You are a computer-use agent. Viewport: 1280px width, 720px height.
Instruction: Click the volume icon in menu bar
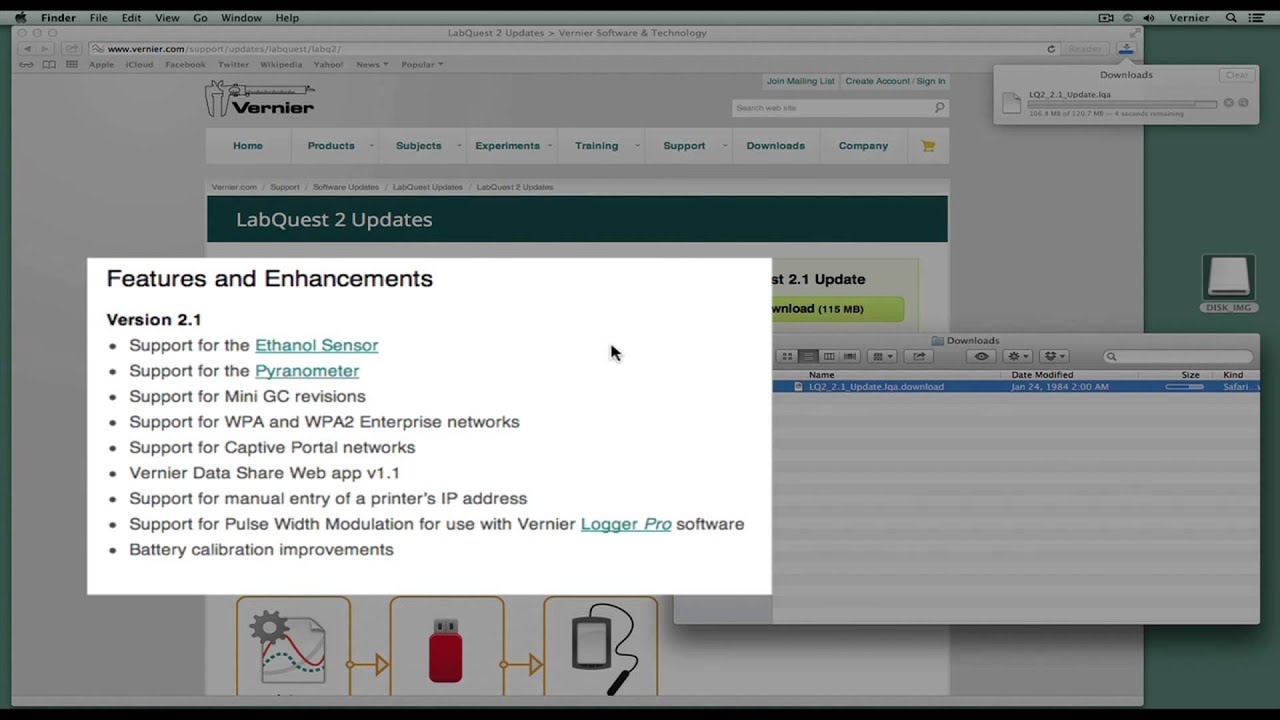click(x=1148, y=17)
